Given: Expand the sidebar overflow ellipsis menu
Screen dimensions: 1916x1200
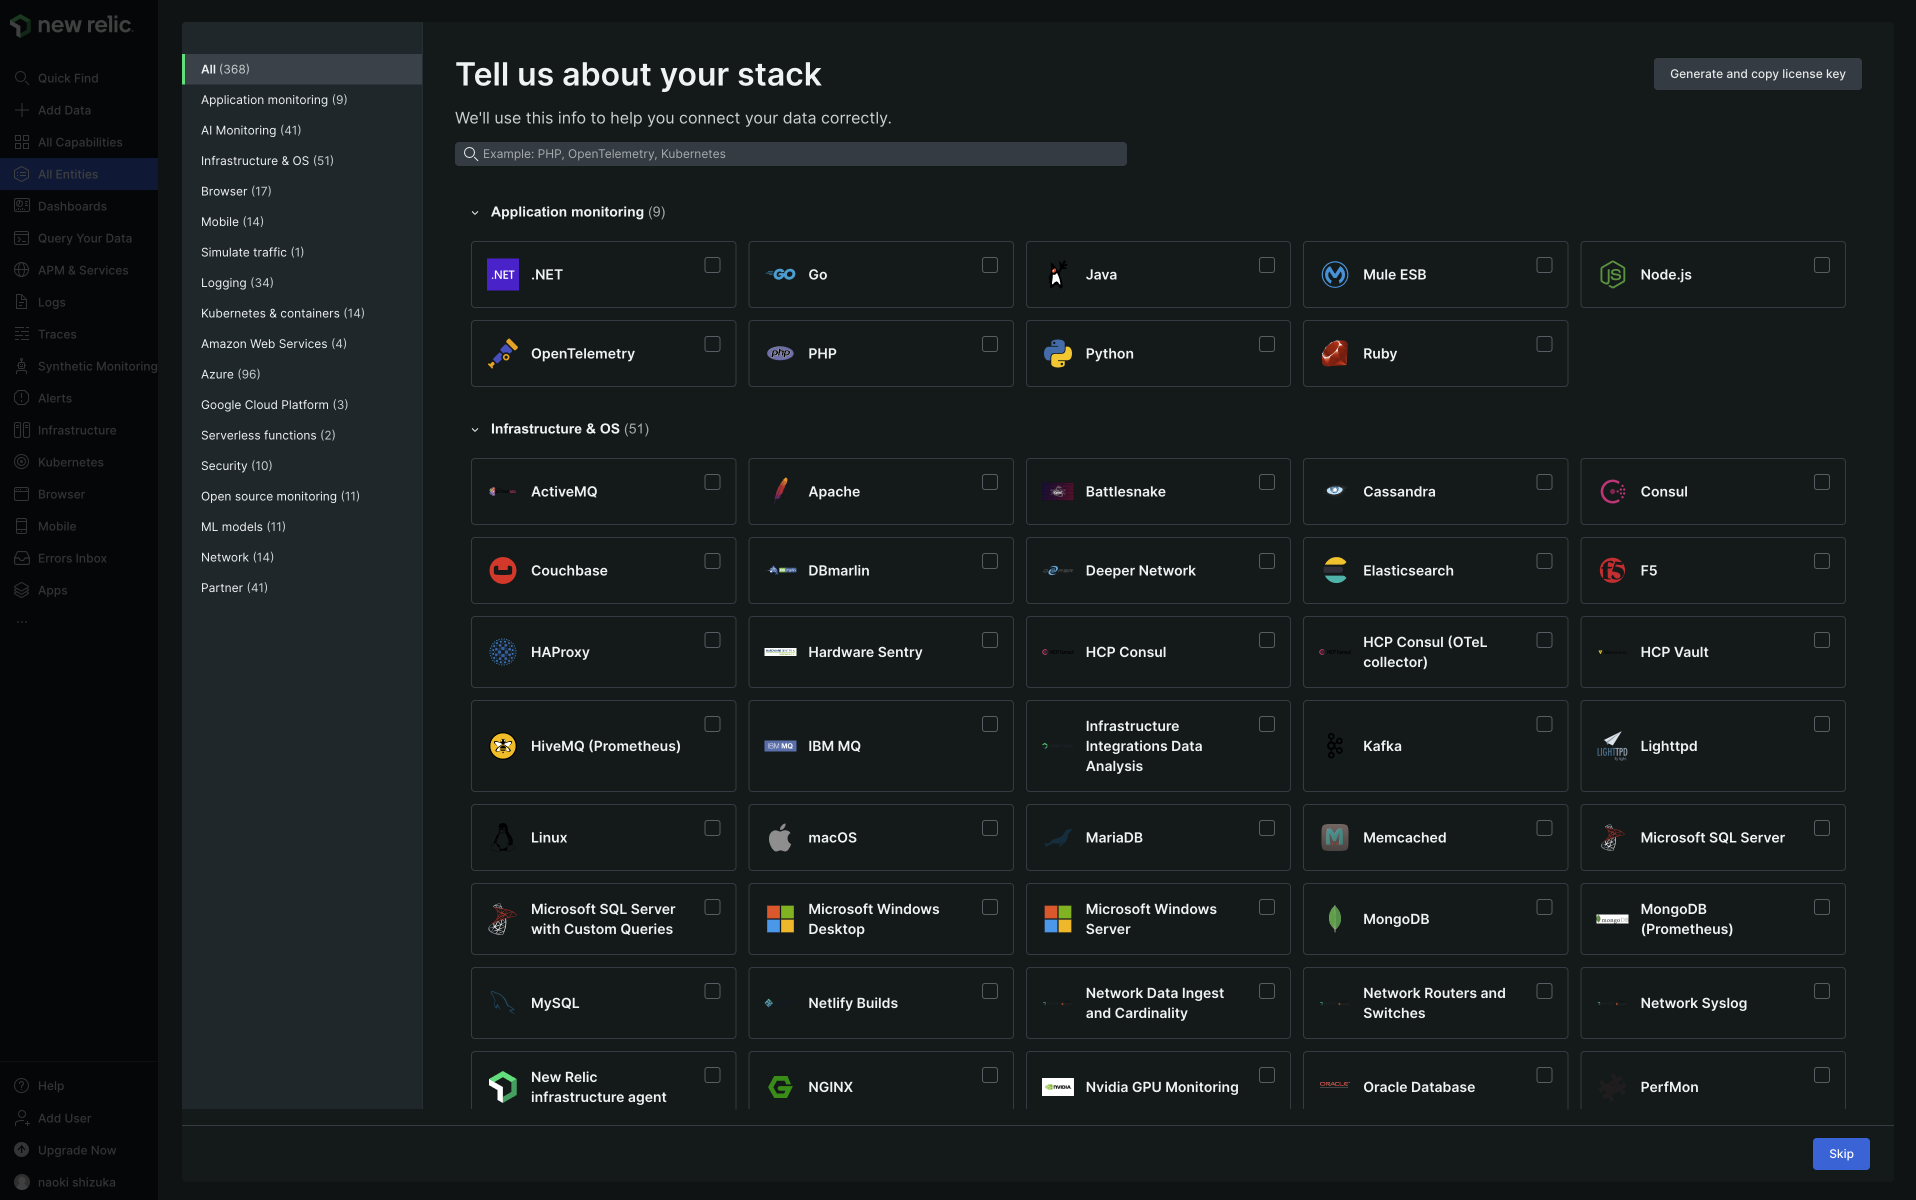Looking at the screenshot, I should coord(22,620).
